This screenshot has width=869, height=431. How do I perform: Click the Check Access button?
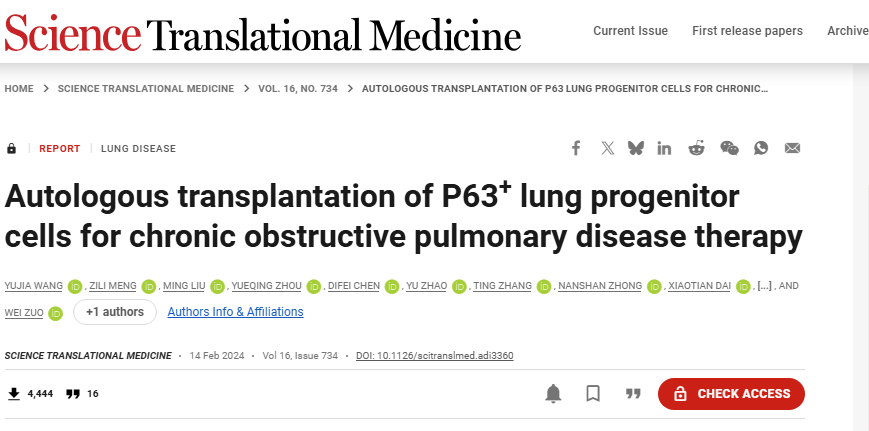point(731,394)
